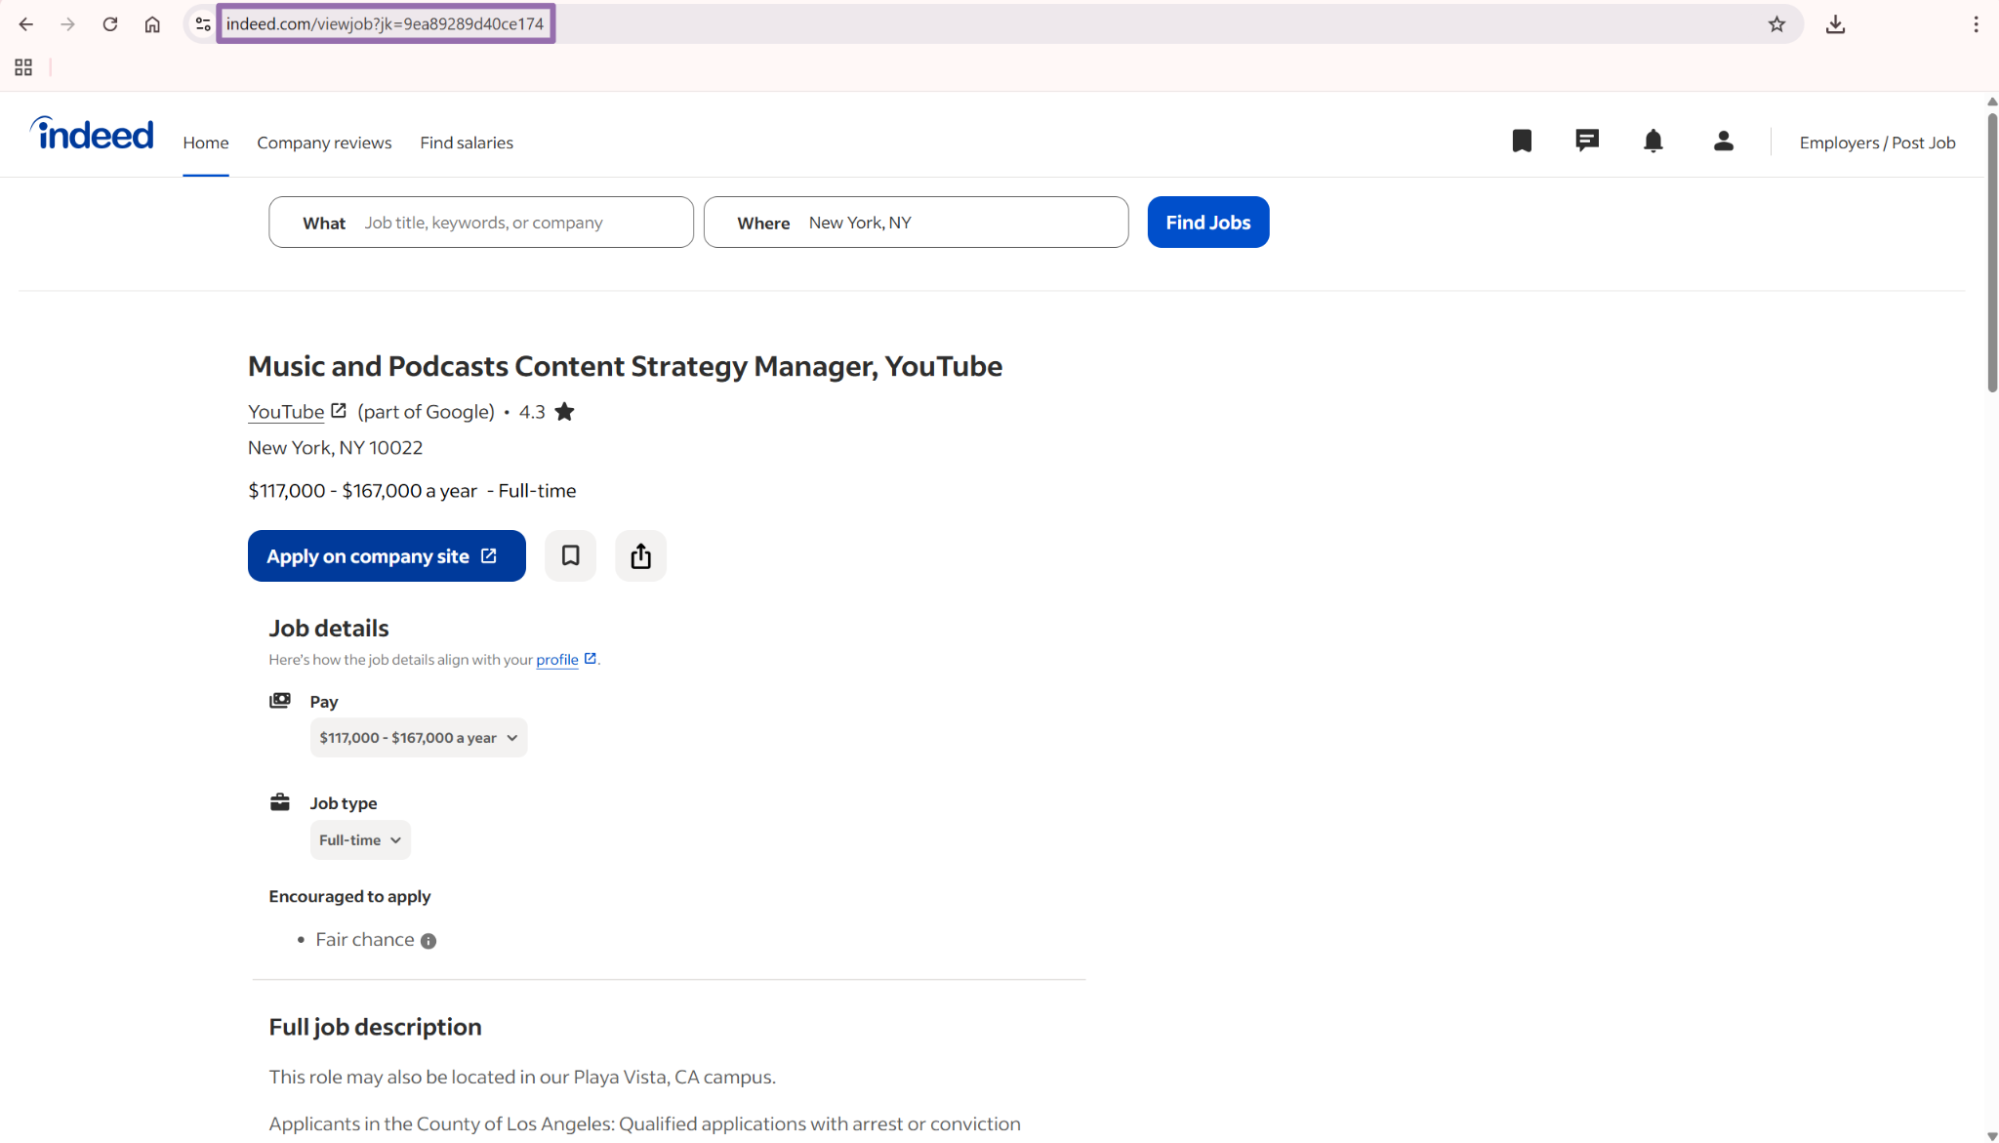The image size is (1999, 1143).
Task: Click the Fair chance text
Action: point(365,940)
